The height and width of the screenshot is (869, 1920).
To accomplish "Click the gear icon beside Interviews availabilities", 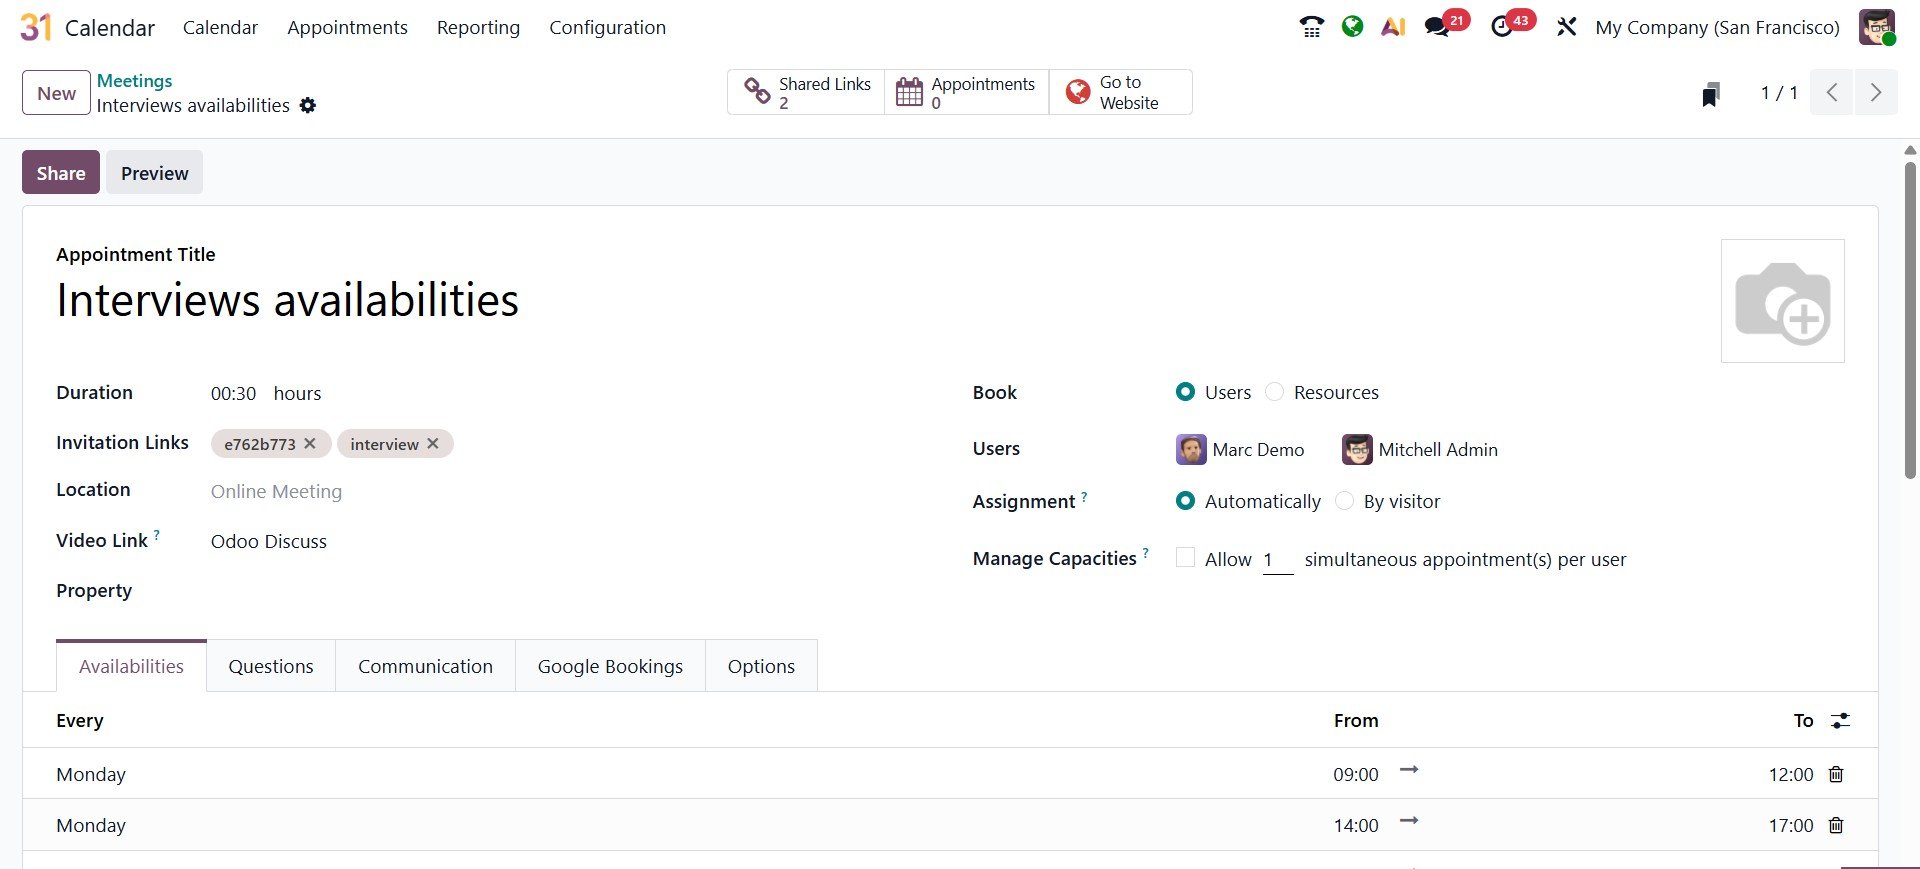I will tap(308, 106).
